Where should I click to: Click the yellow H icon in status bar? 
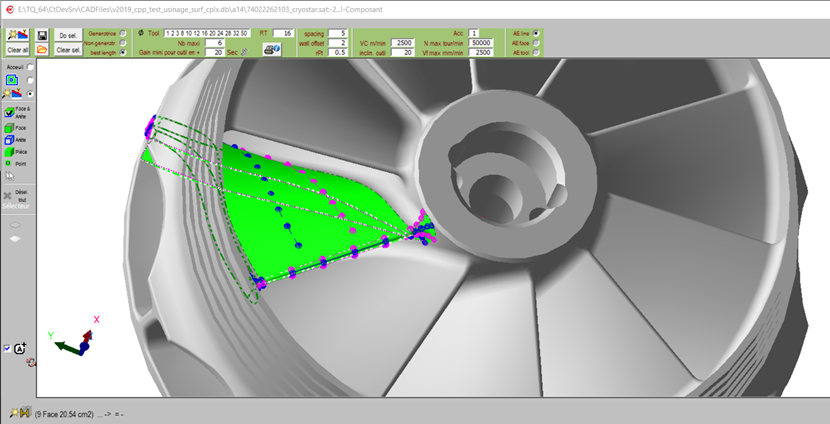pyautogui.click(x=25, y=412)
